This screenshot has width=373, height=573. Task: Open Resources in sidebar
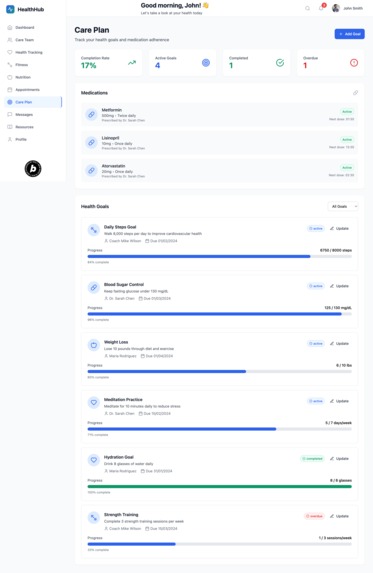(x=33, y=127)
